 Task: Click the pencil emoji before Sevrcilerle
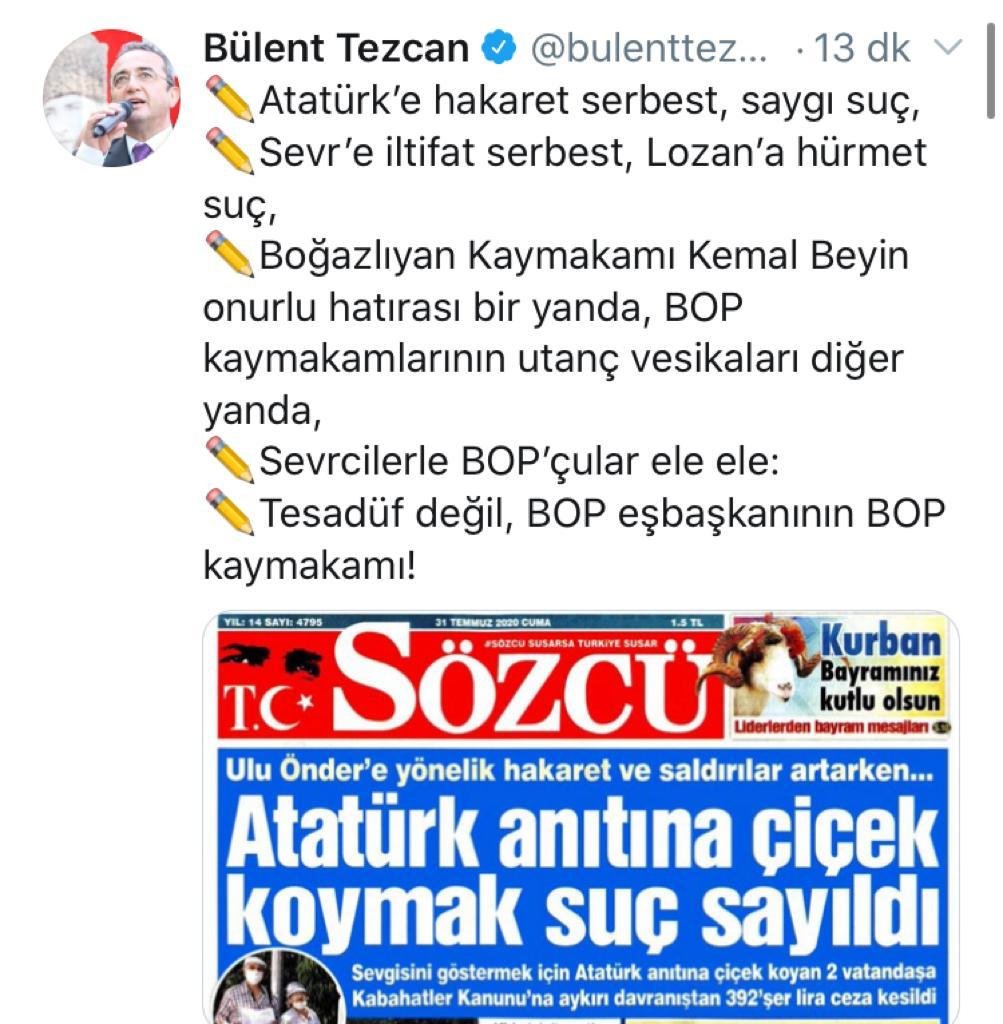click(x=230, y=460)
